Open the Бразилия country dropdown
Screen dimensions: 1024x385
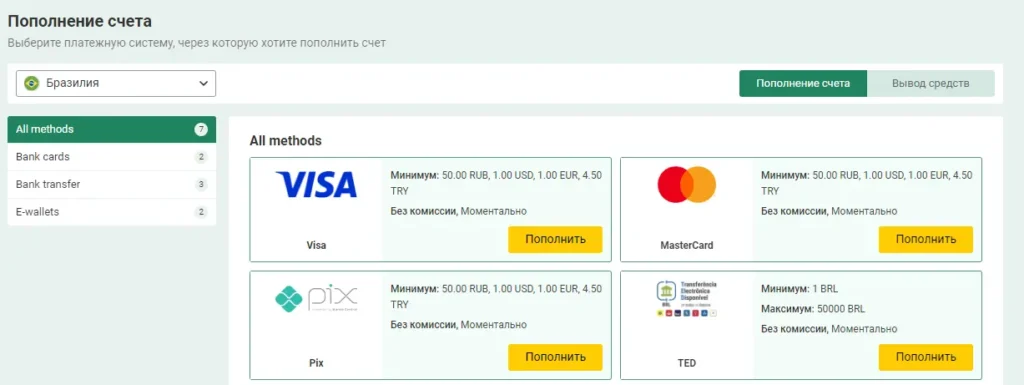pyautogui.click(x=116, y=84)
